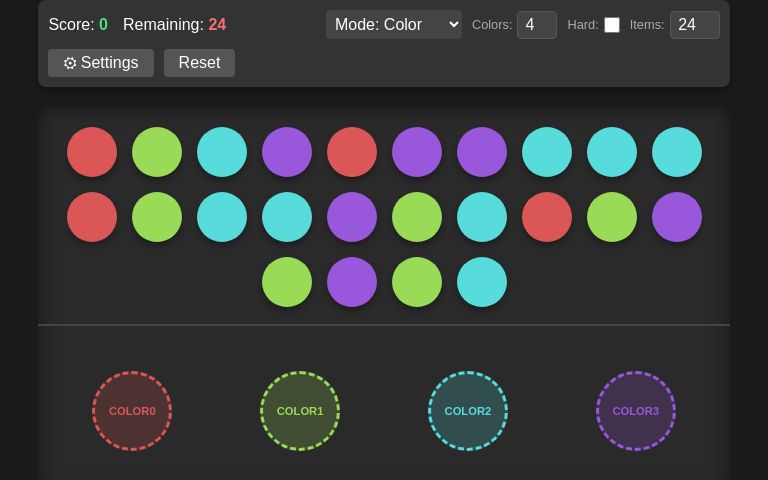768x480 pixels.
Task: Click the Remaining counter value 24
Action: tap(217, 24)
